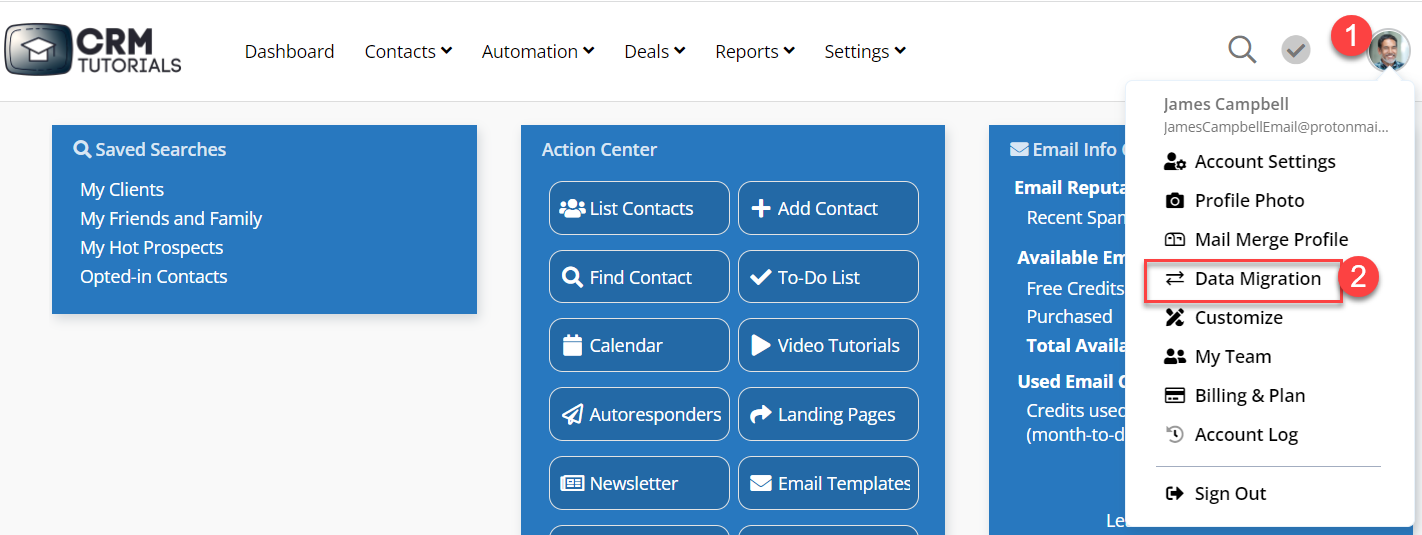Expand the Reports dropdown menu
Image resolution: width=1422 pixels, height=535 pixels.
[x=755, y=51]
